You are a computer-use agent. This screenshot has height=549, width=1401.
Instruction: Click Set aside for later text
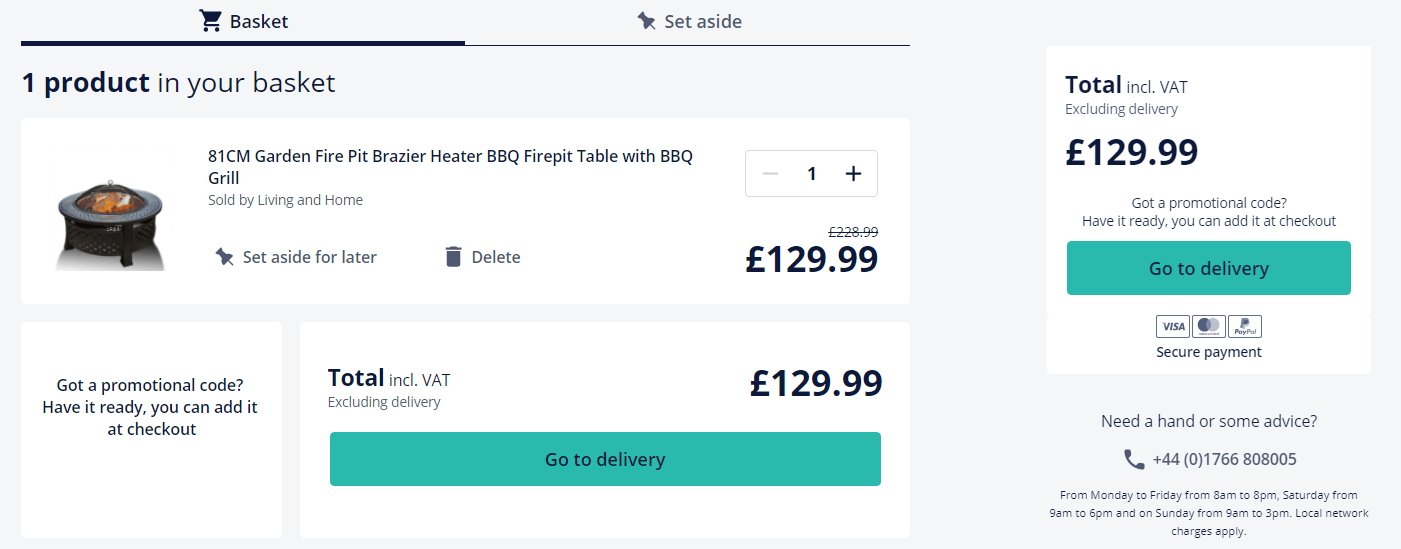click(x=310, y=257)
